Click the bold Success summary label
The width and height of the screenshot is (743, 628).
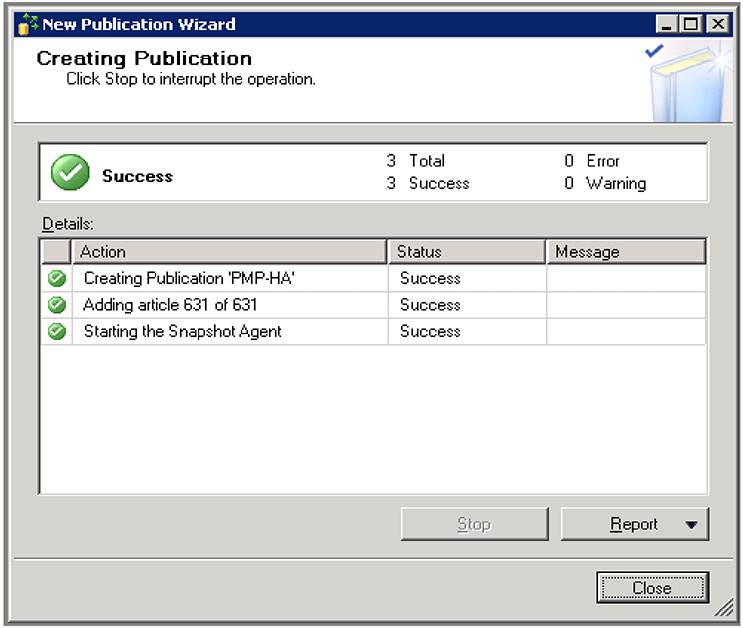coord(137,176)
